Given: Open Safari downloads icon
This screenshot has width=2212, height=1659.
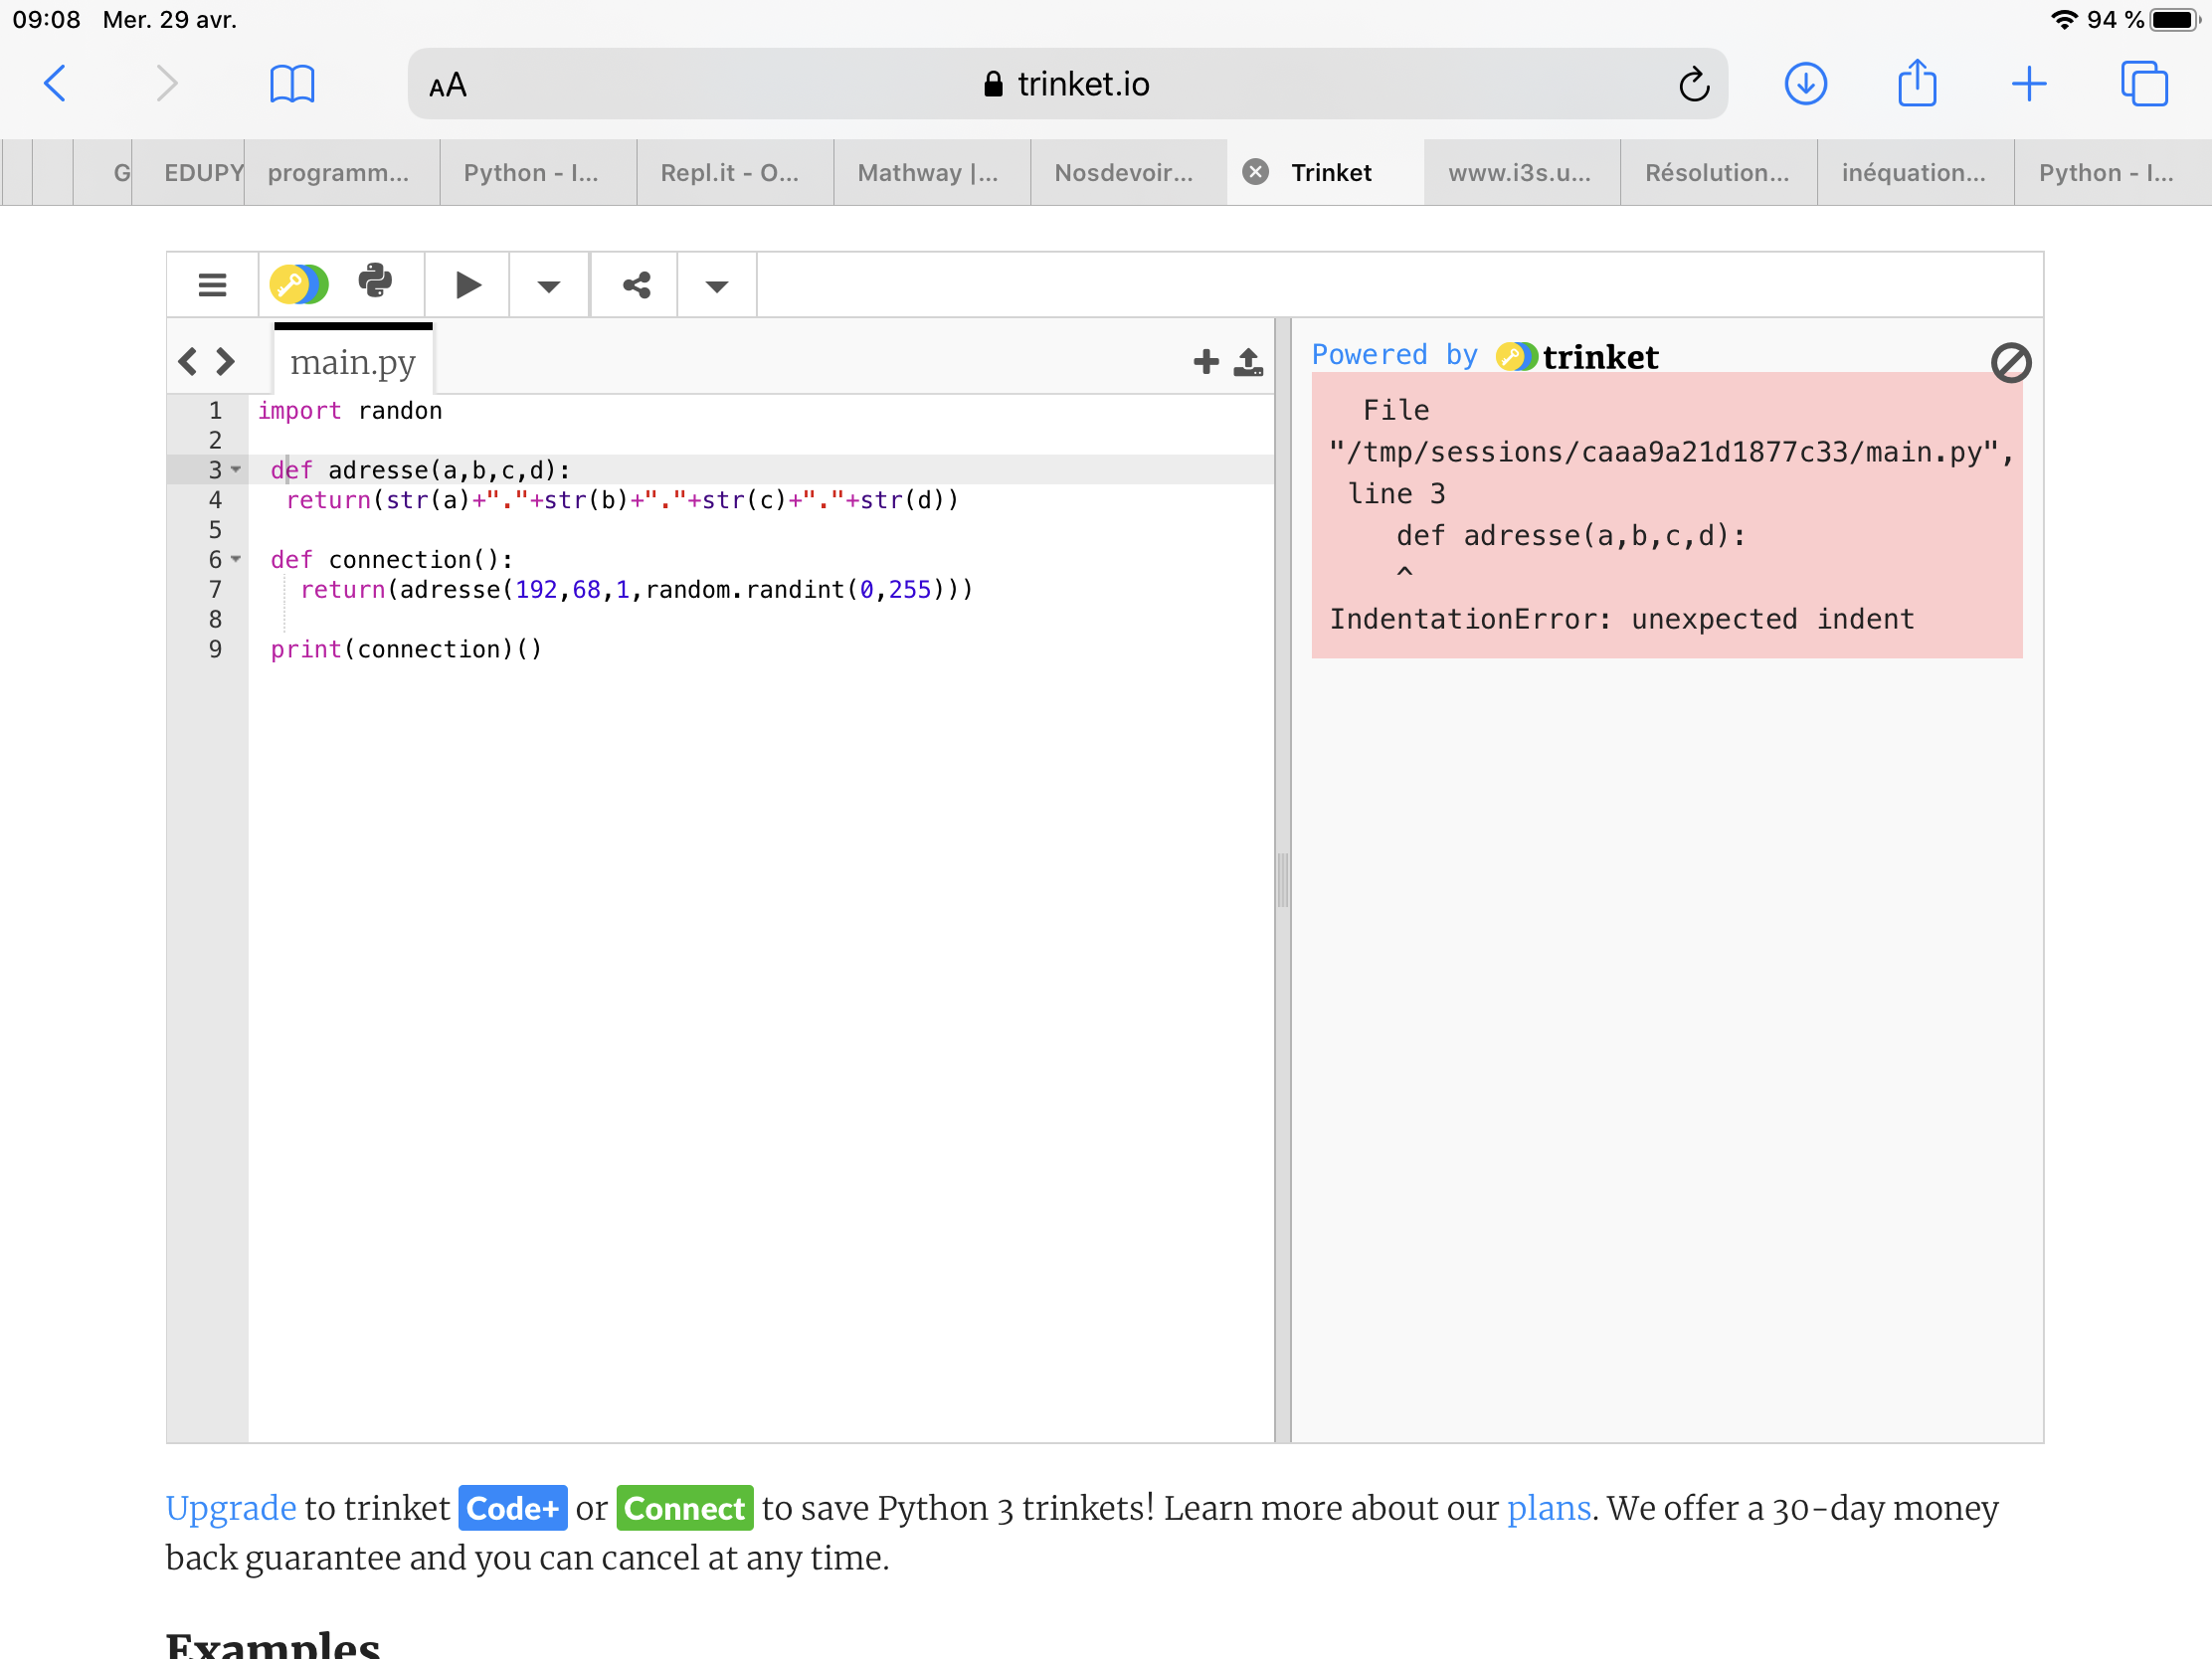Looking at the screenshot, I should (x=1805, y=84).
